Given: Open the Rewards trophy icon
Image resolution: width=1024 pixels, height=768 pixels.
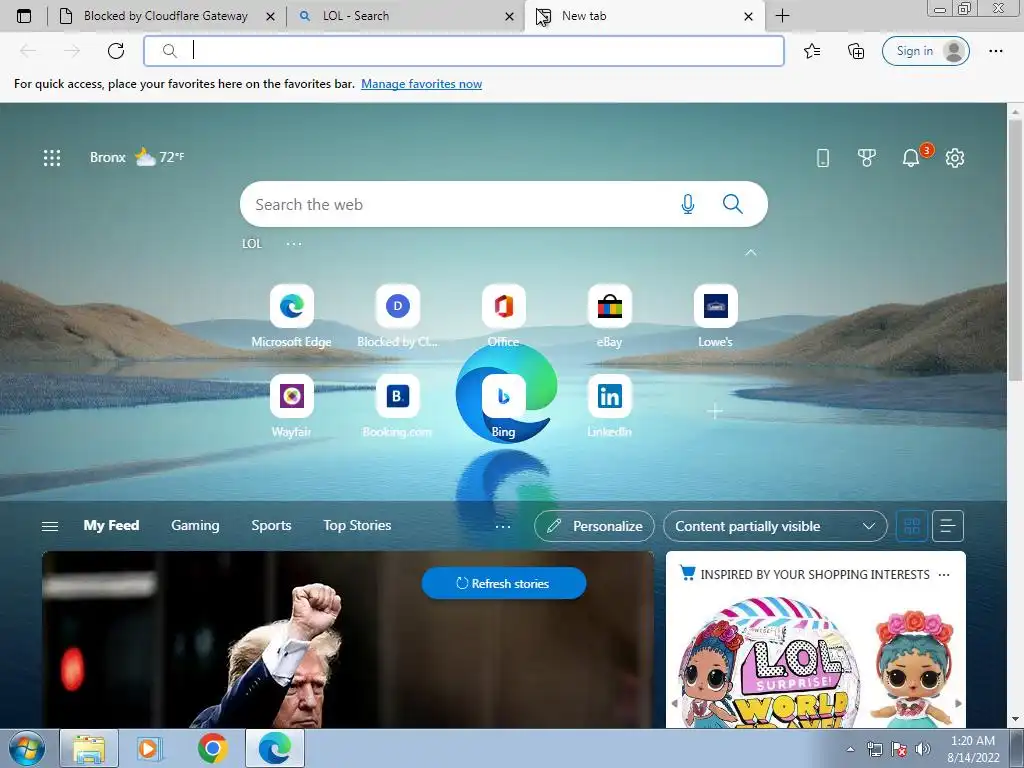Looking at the screenshot, I should [867, 157].
